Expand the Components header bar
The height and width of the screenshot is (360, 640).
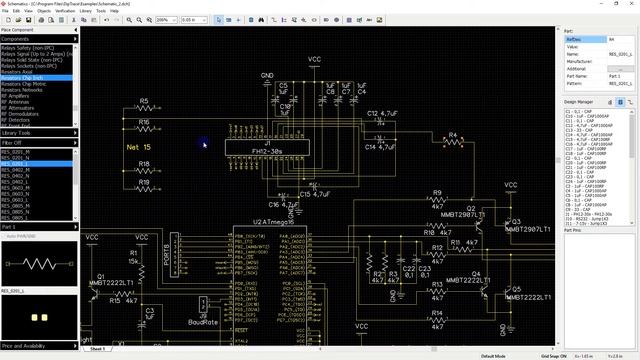click(x=39, y=39)
